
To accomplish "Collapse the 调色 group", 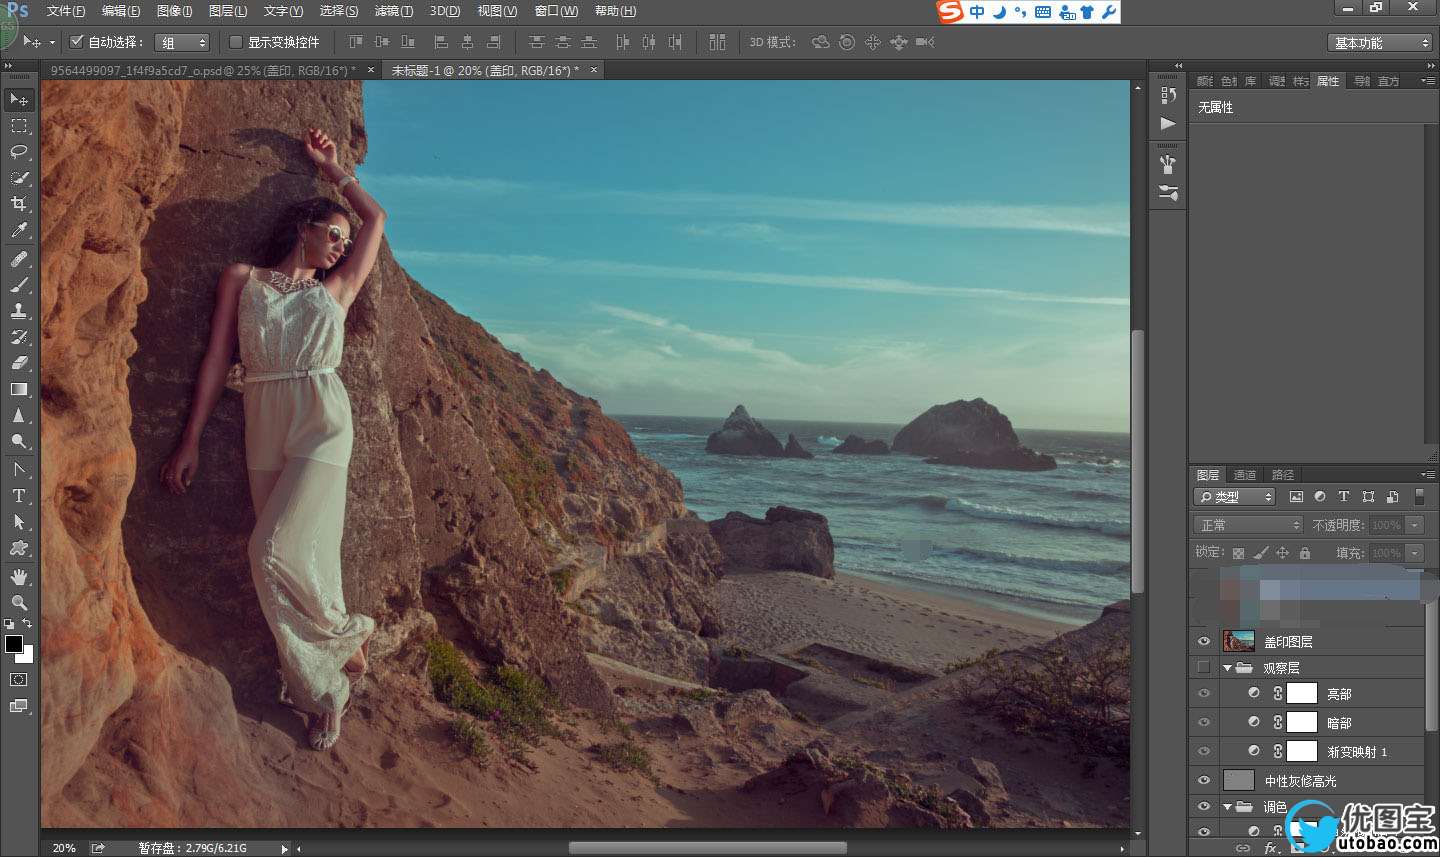I will [1227, 807].
